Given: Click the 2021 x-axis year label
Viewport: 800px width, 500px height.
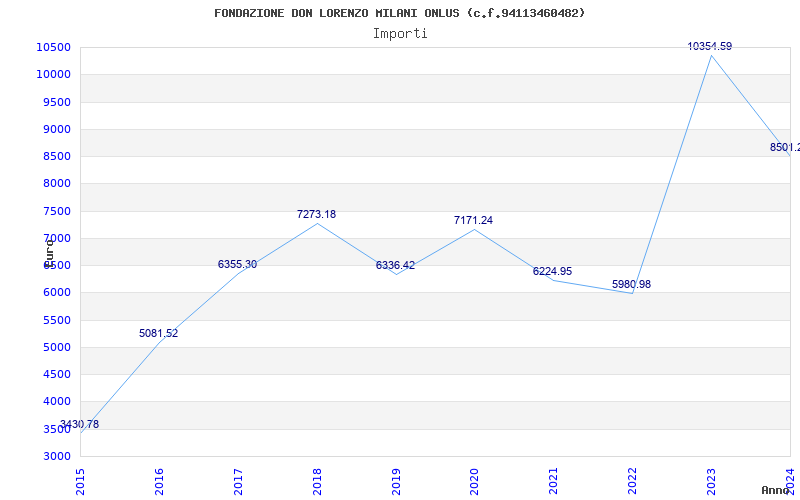Looking at the screenshot, I should [x=554, y=481].
